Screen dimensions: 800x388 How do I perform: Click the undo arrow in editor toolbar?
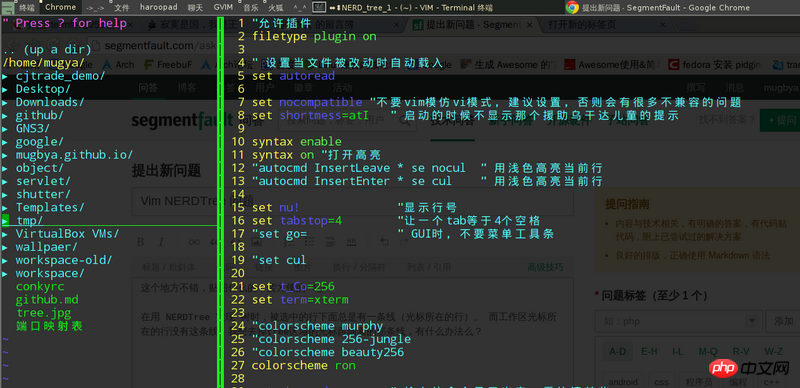pos(385,241)
